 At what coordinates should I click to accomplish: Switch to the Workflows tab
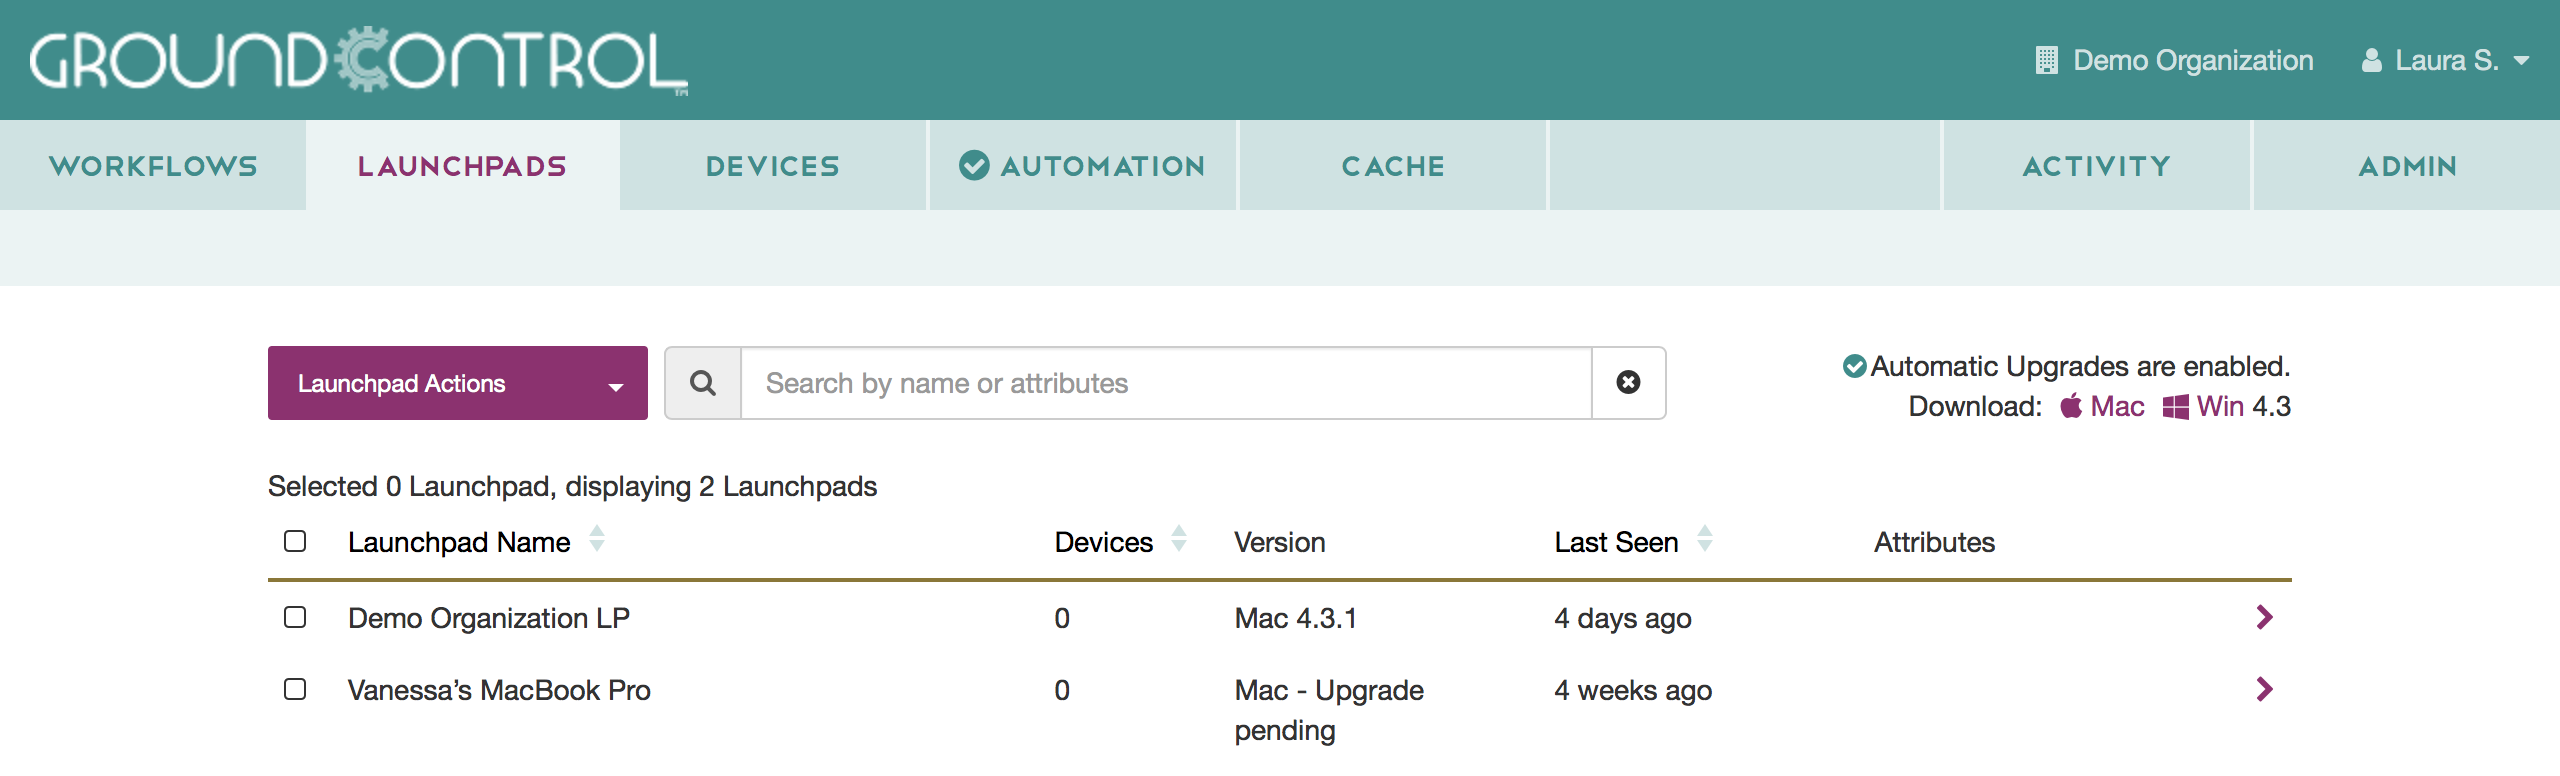tap(153, 166)
